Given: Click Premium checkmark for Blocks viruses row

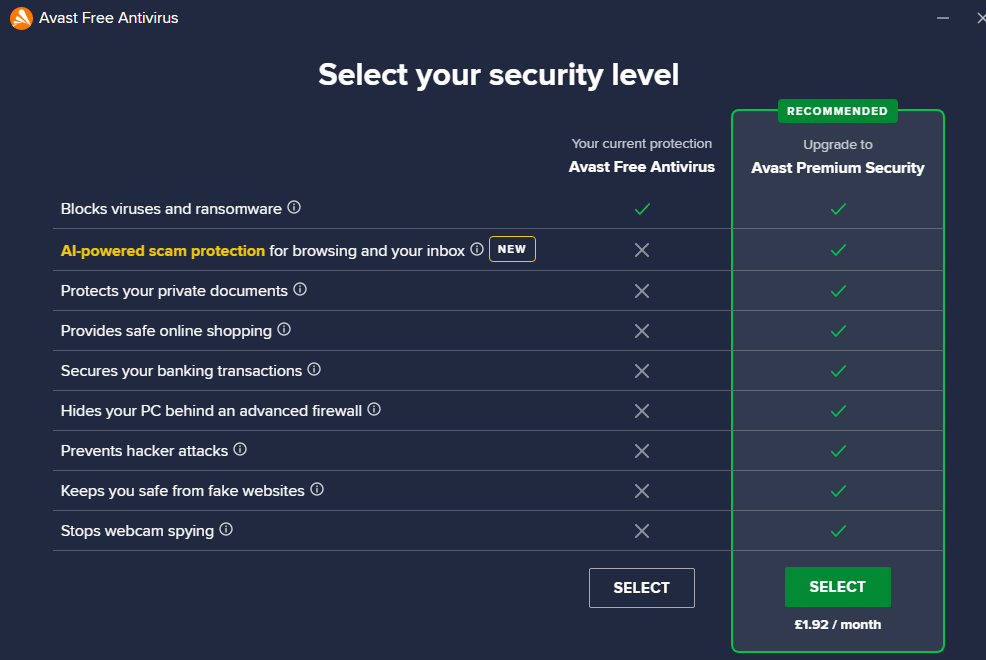Looking at the screenshot, I should point(838,209).
